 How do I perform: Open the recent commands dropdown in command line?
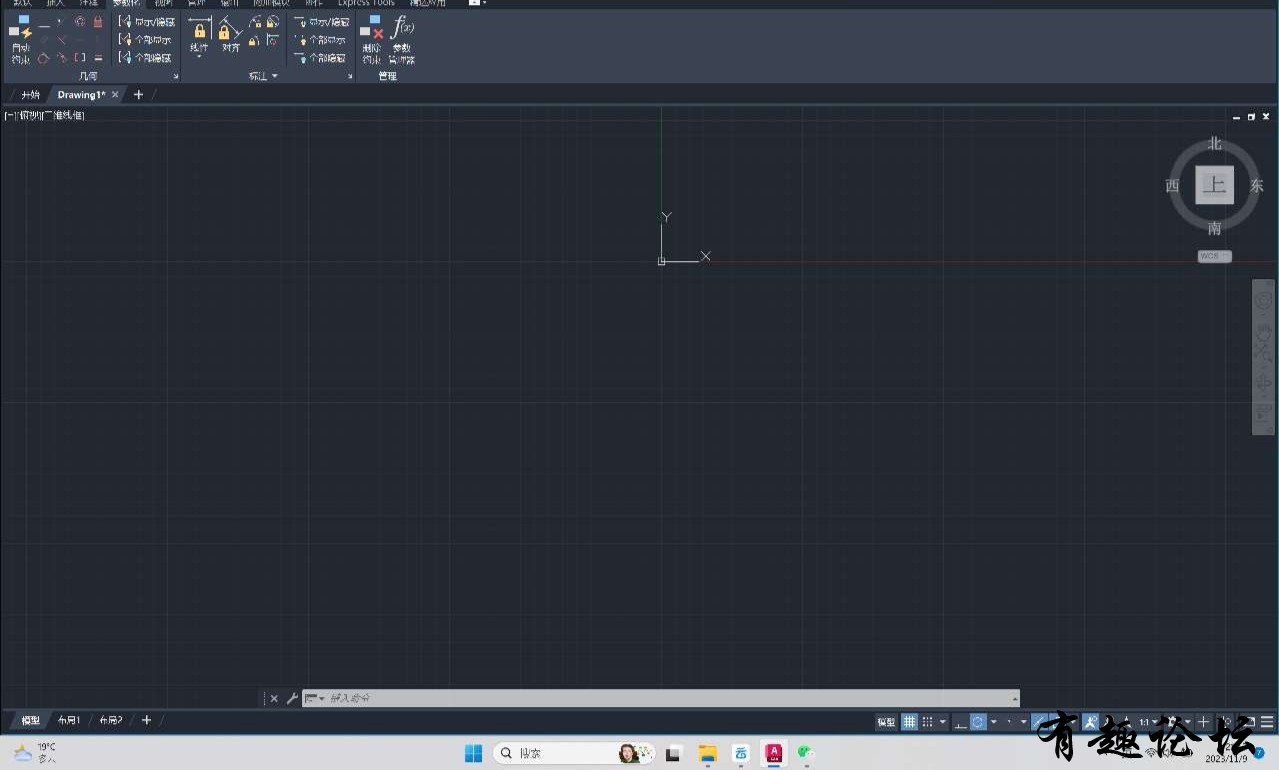[314, 698]
